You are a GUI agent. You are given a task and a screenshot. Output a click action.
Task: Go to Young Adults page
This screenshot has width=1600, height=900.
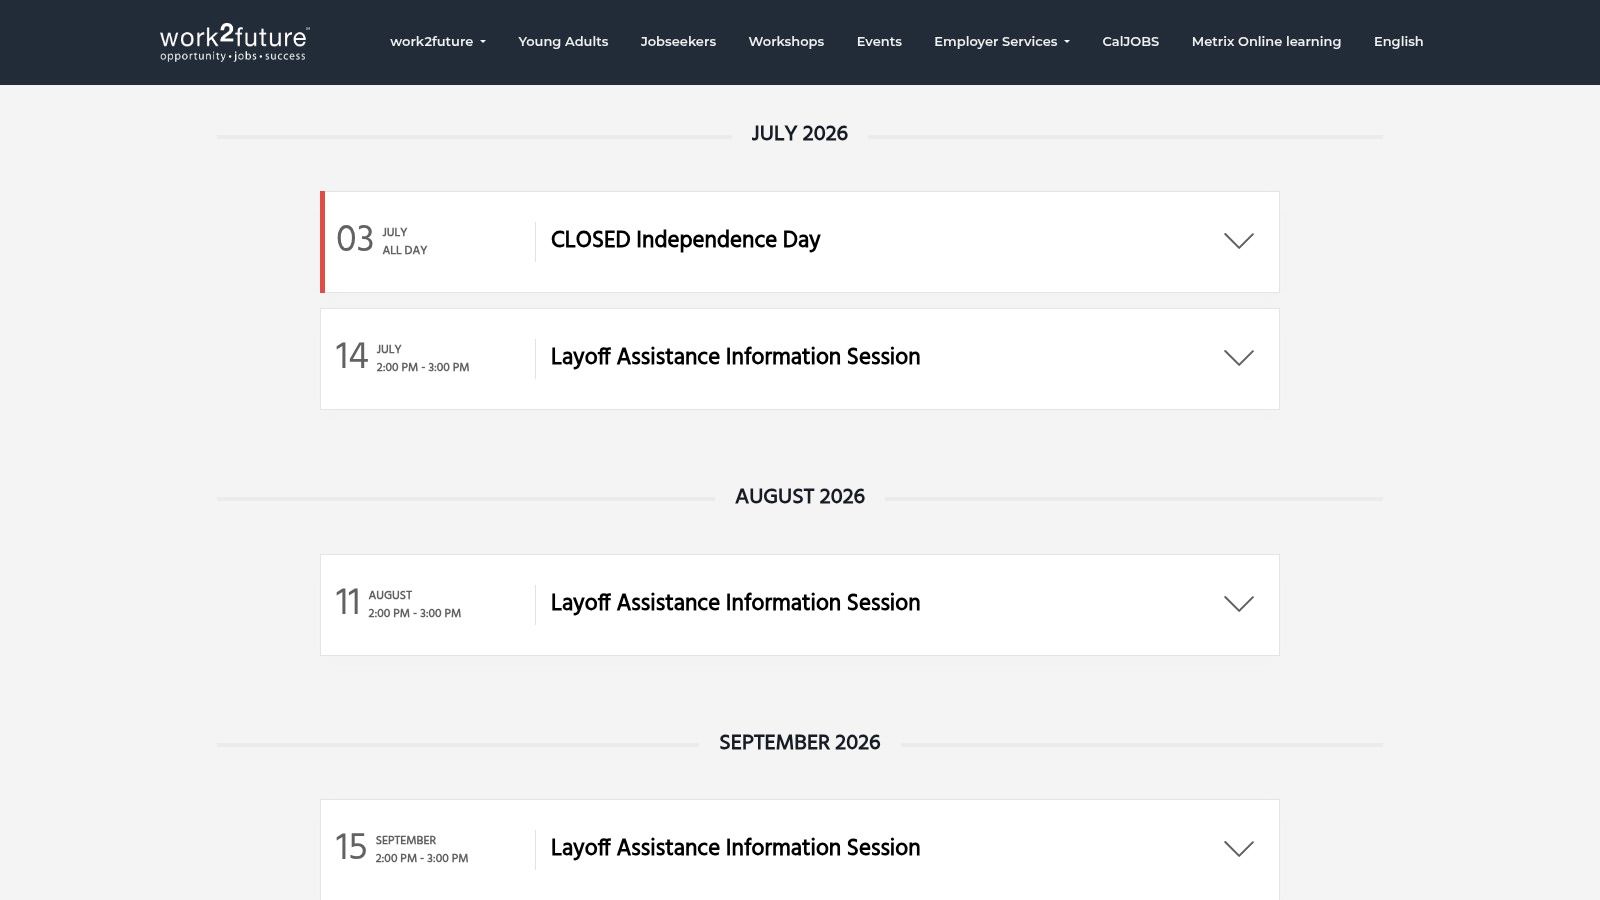pyautogui.click(x=563, y=41)
